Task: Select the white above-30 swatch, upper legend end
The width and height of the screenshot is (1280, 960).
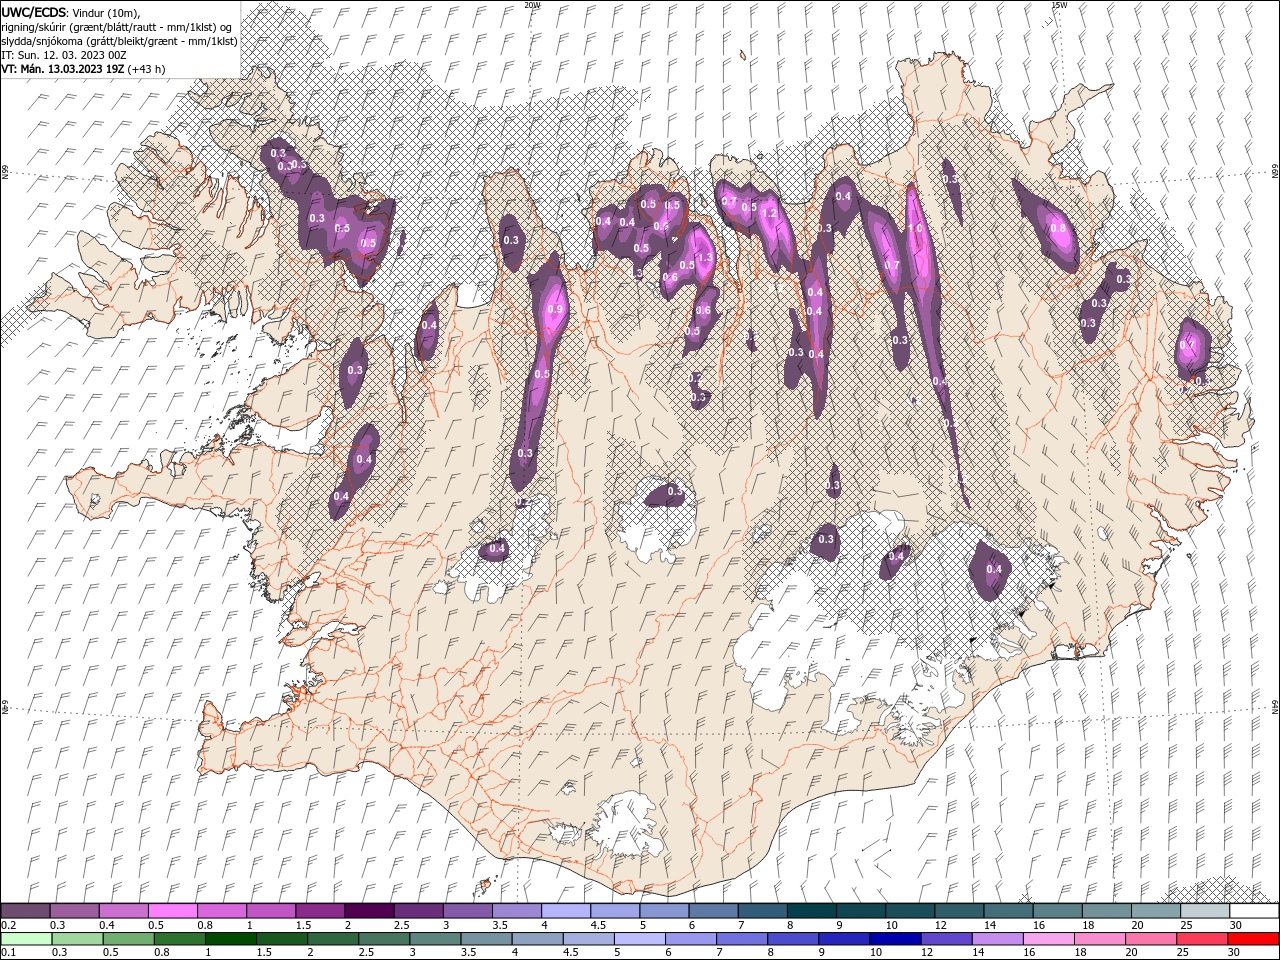Action: [1254, 911]
